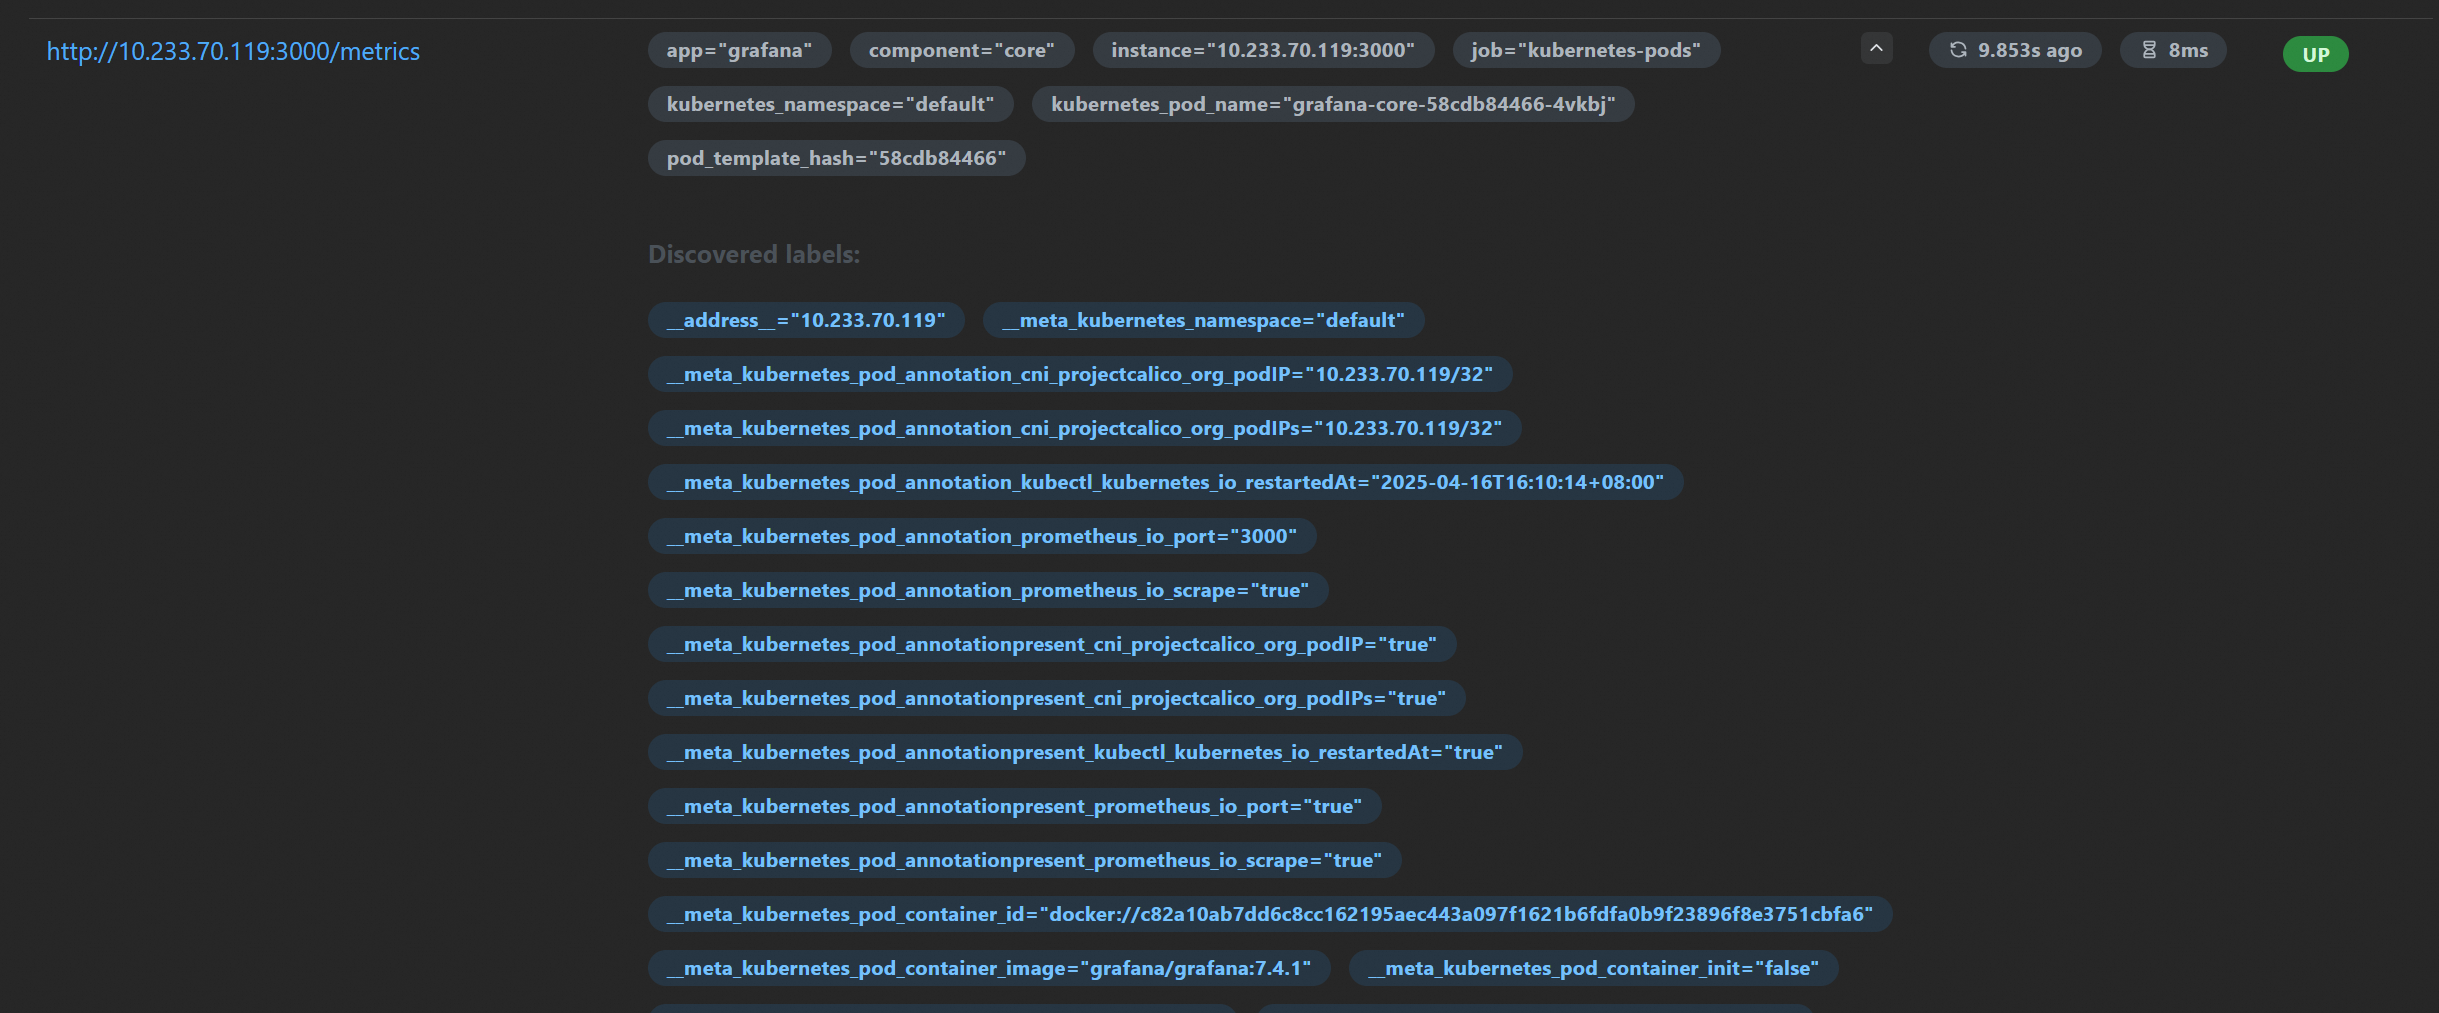Click the container_image grafana/grafana:7.4.1 label
This screenshot has height=1013, width=2439.
pyautogui.click(x=988, y=968)
